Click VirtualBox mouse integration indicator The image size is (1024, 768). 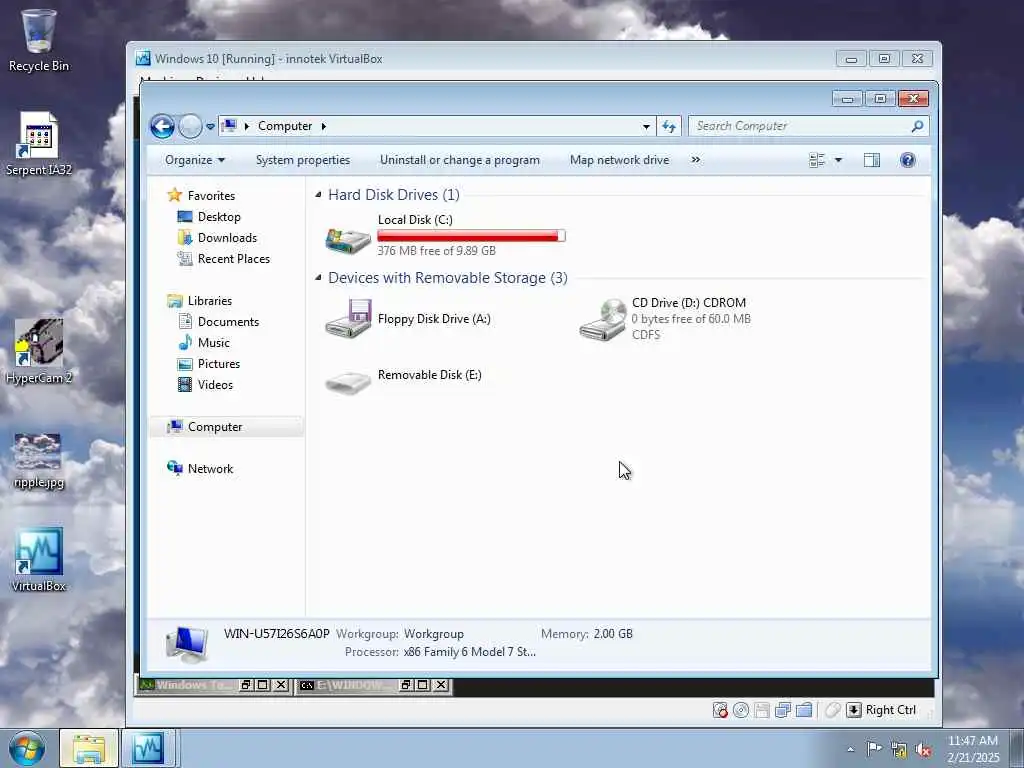832,710
